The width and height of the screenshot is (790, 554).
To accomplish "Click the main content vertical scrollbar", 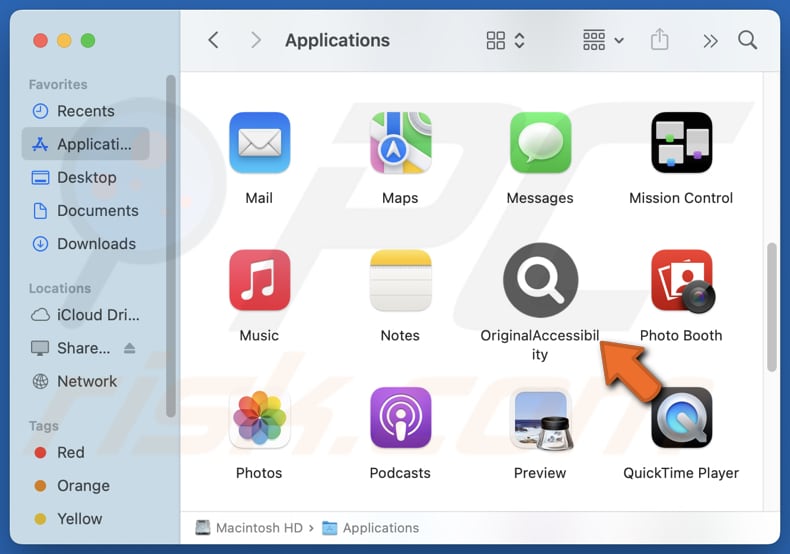I will [771, 307].
